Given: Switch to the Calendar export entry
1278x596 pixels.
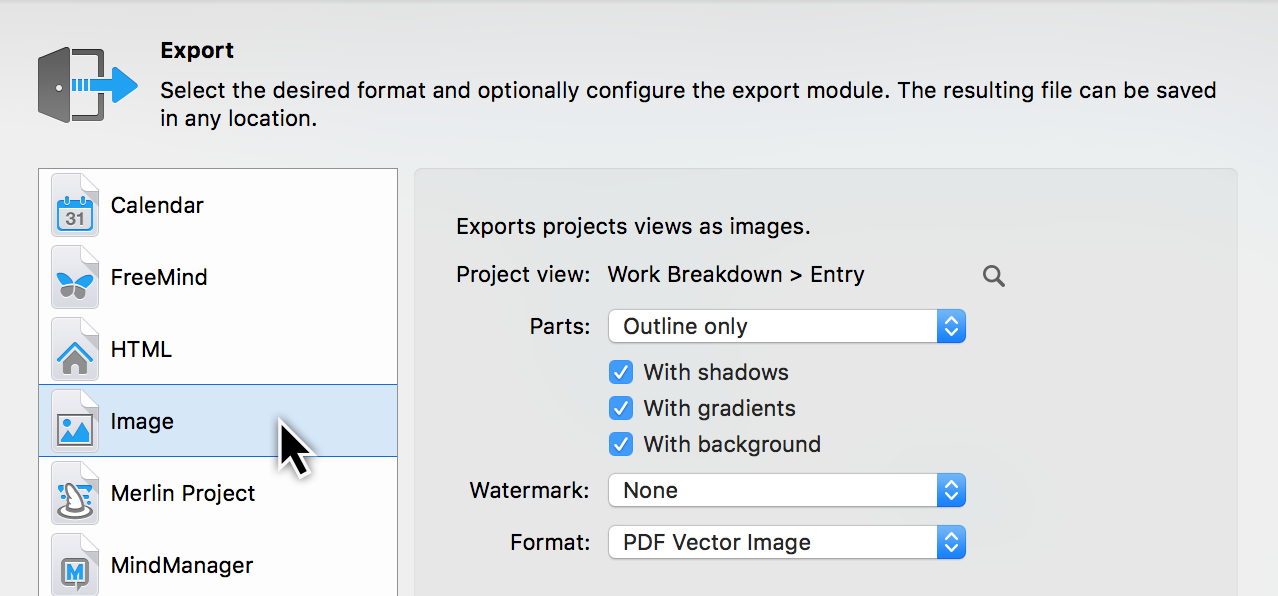Looking at the screenshot, I should tap(157, 205).
